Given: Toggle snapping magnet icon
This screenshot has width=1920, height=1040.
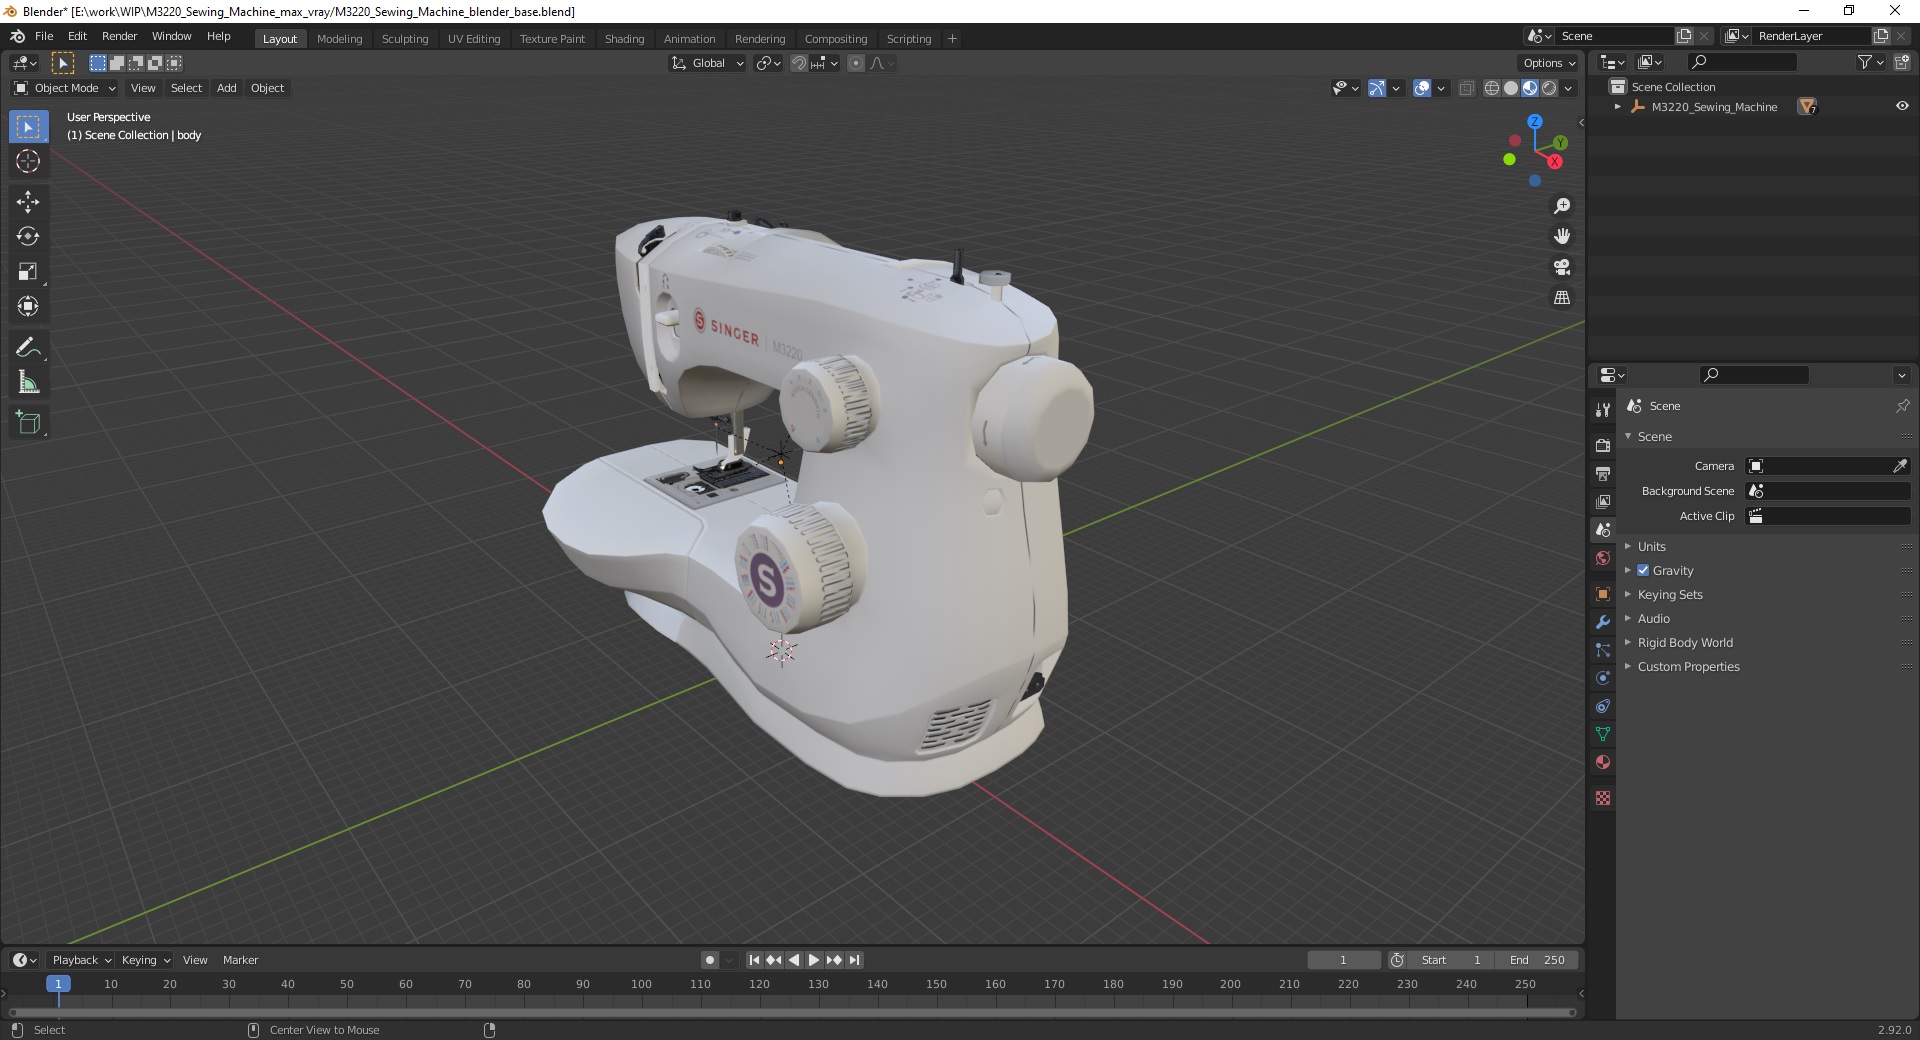Looking at the screenshot, I should pos(799,63).
